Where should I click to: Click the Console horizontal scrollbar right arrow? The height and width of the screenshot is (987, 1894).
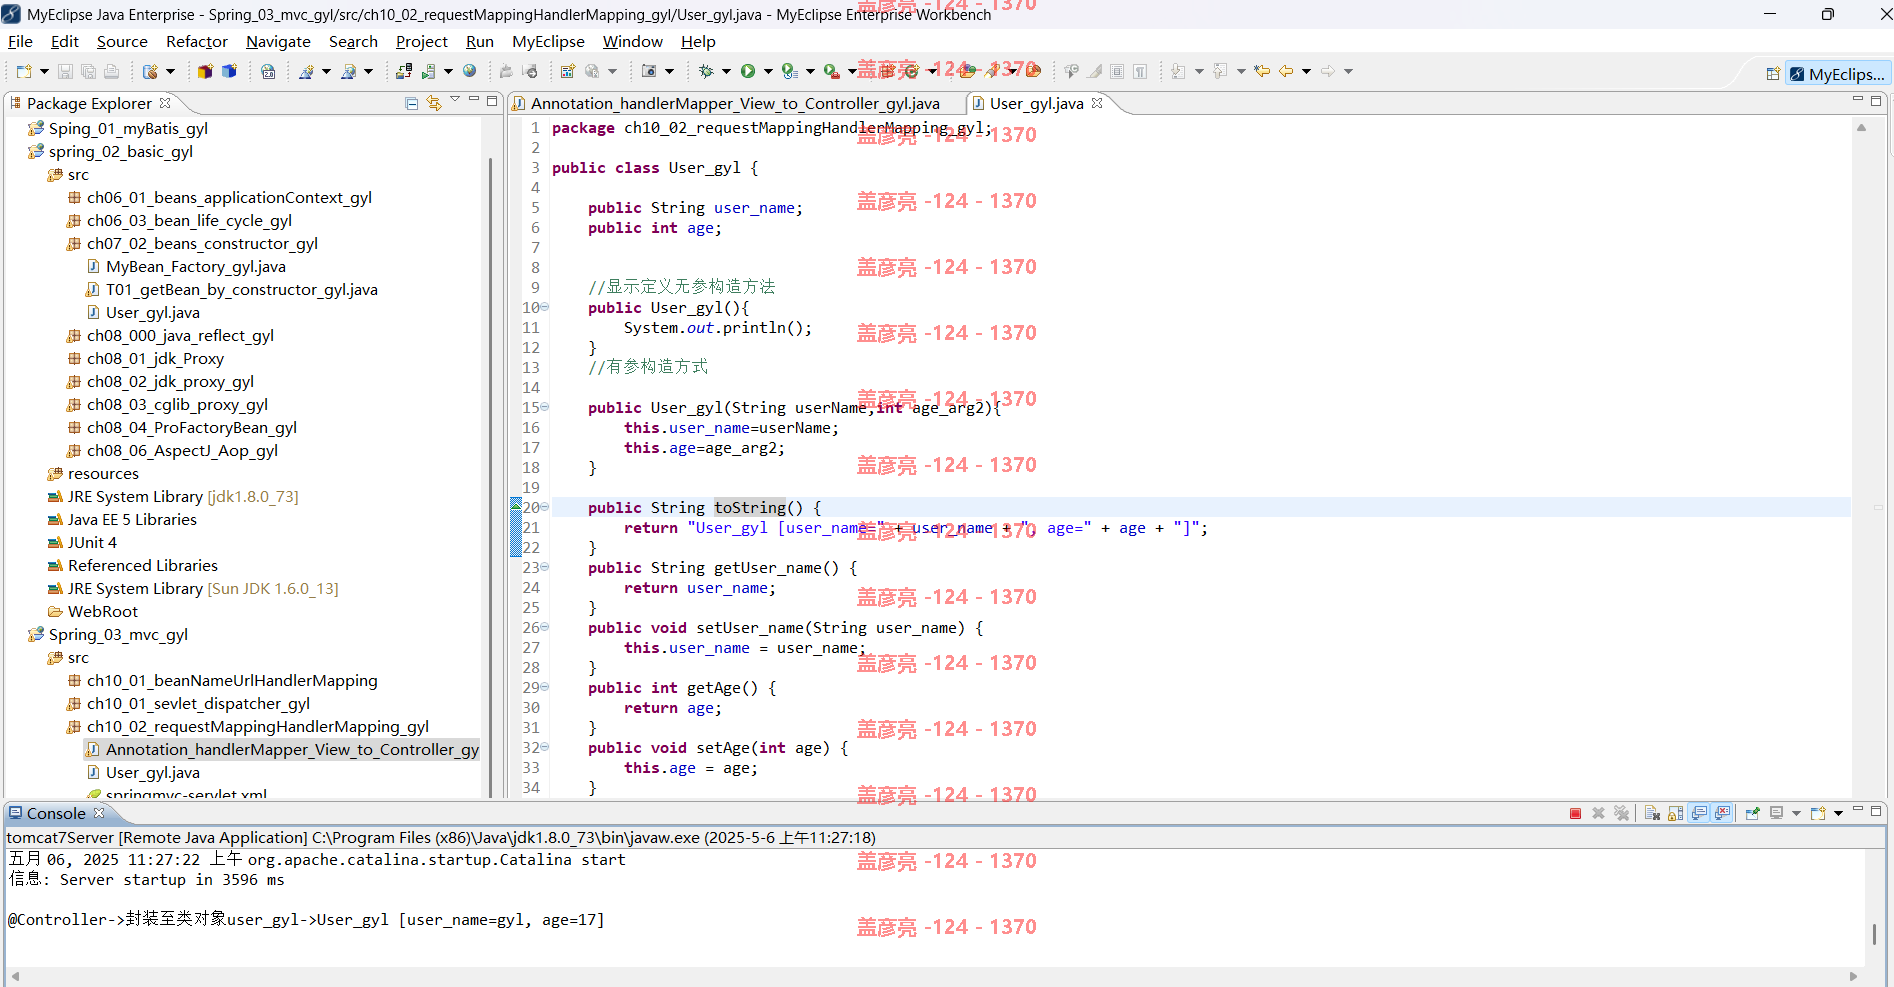click(x=1853, y=976)
